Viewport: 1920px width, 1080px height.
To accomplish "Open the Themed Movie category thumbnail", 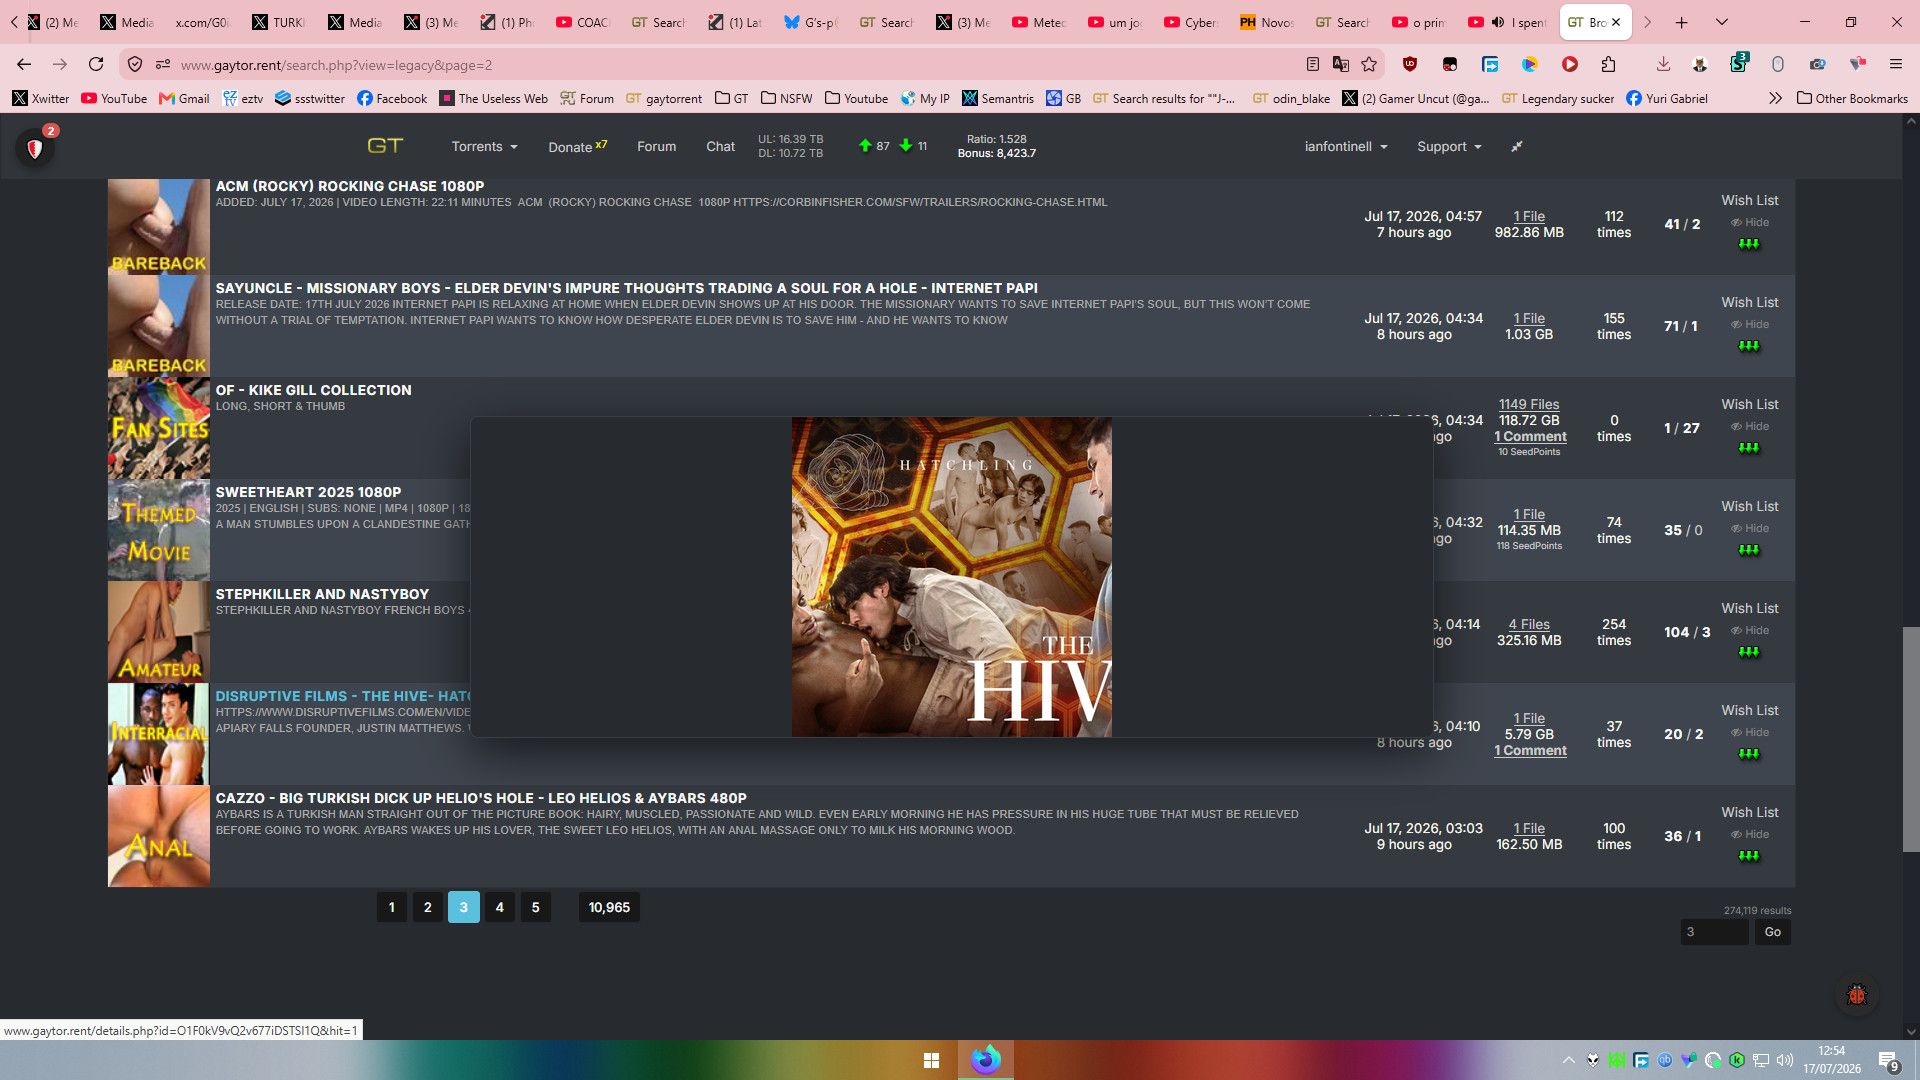I will click(159, 530).
